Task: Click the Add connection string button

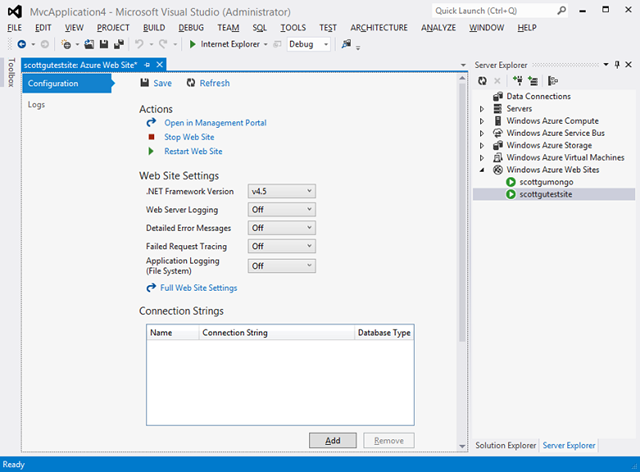Action: 333,441
